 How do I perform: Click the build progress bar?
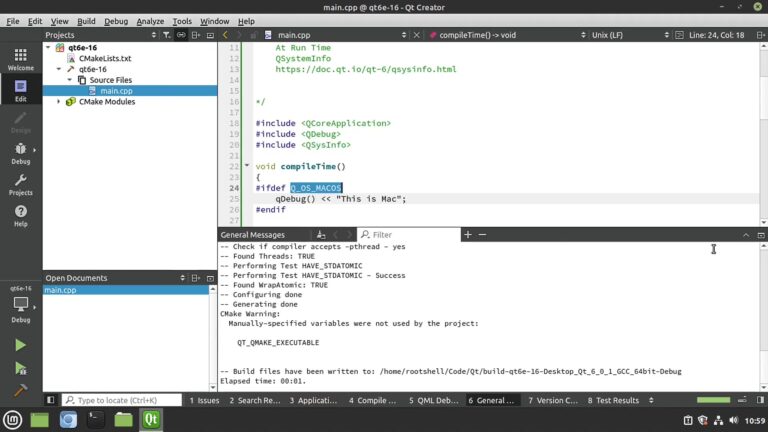coord(713,400)
